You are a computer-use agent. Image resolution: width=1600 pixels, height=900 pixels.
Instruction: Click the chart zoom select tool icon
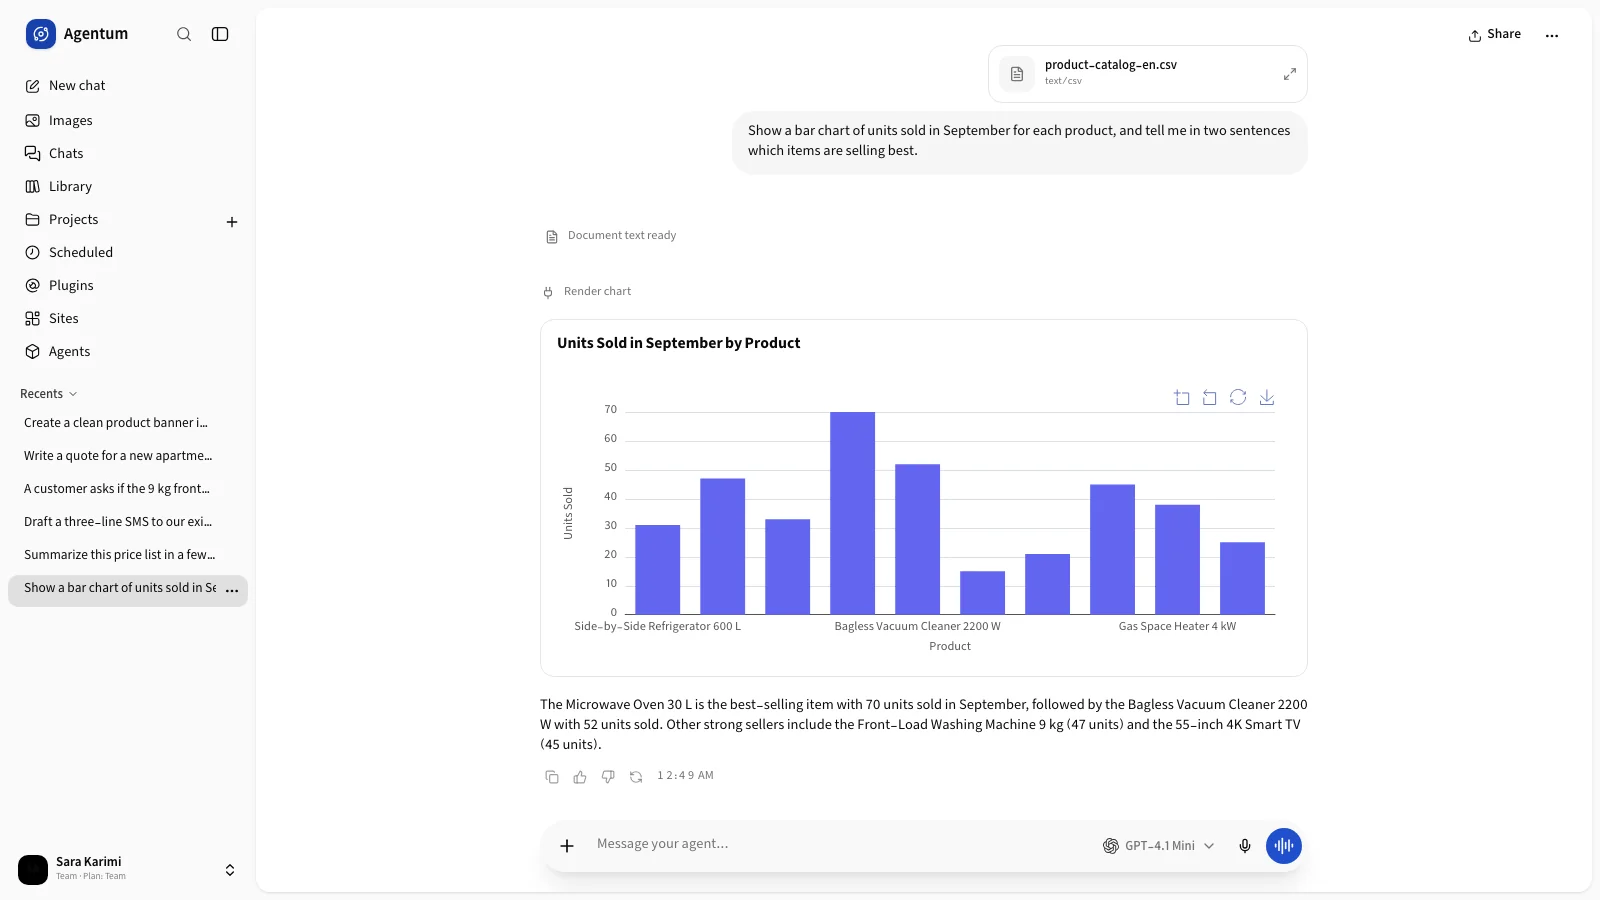[x=1182, y=397]
